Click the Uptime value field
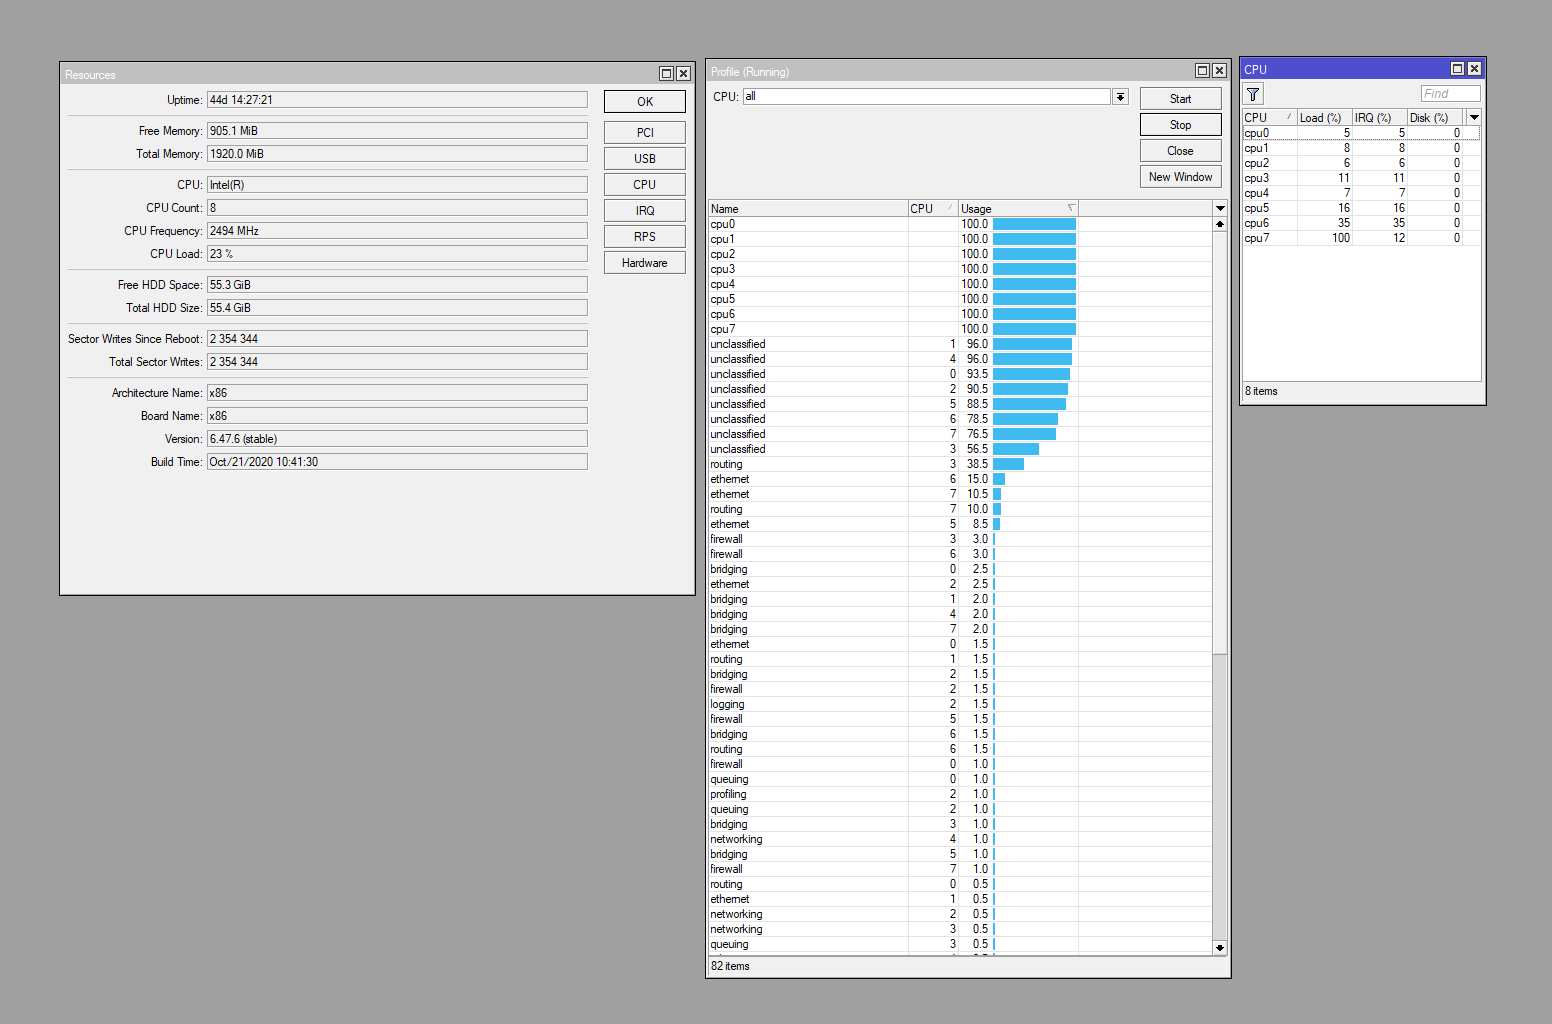 click(x=397, y=100)
